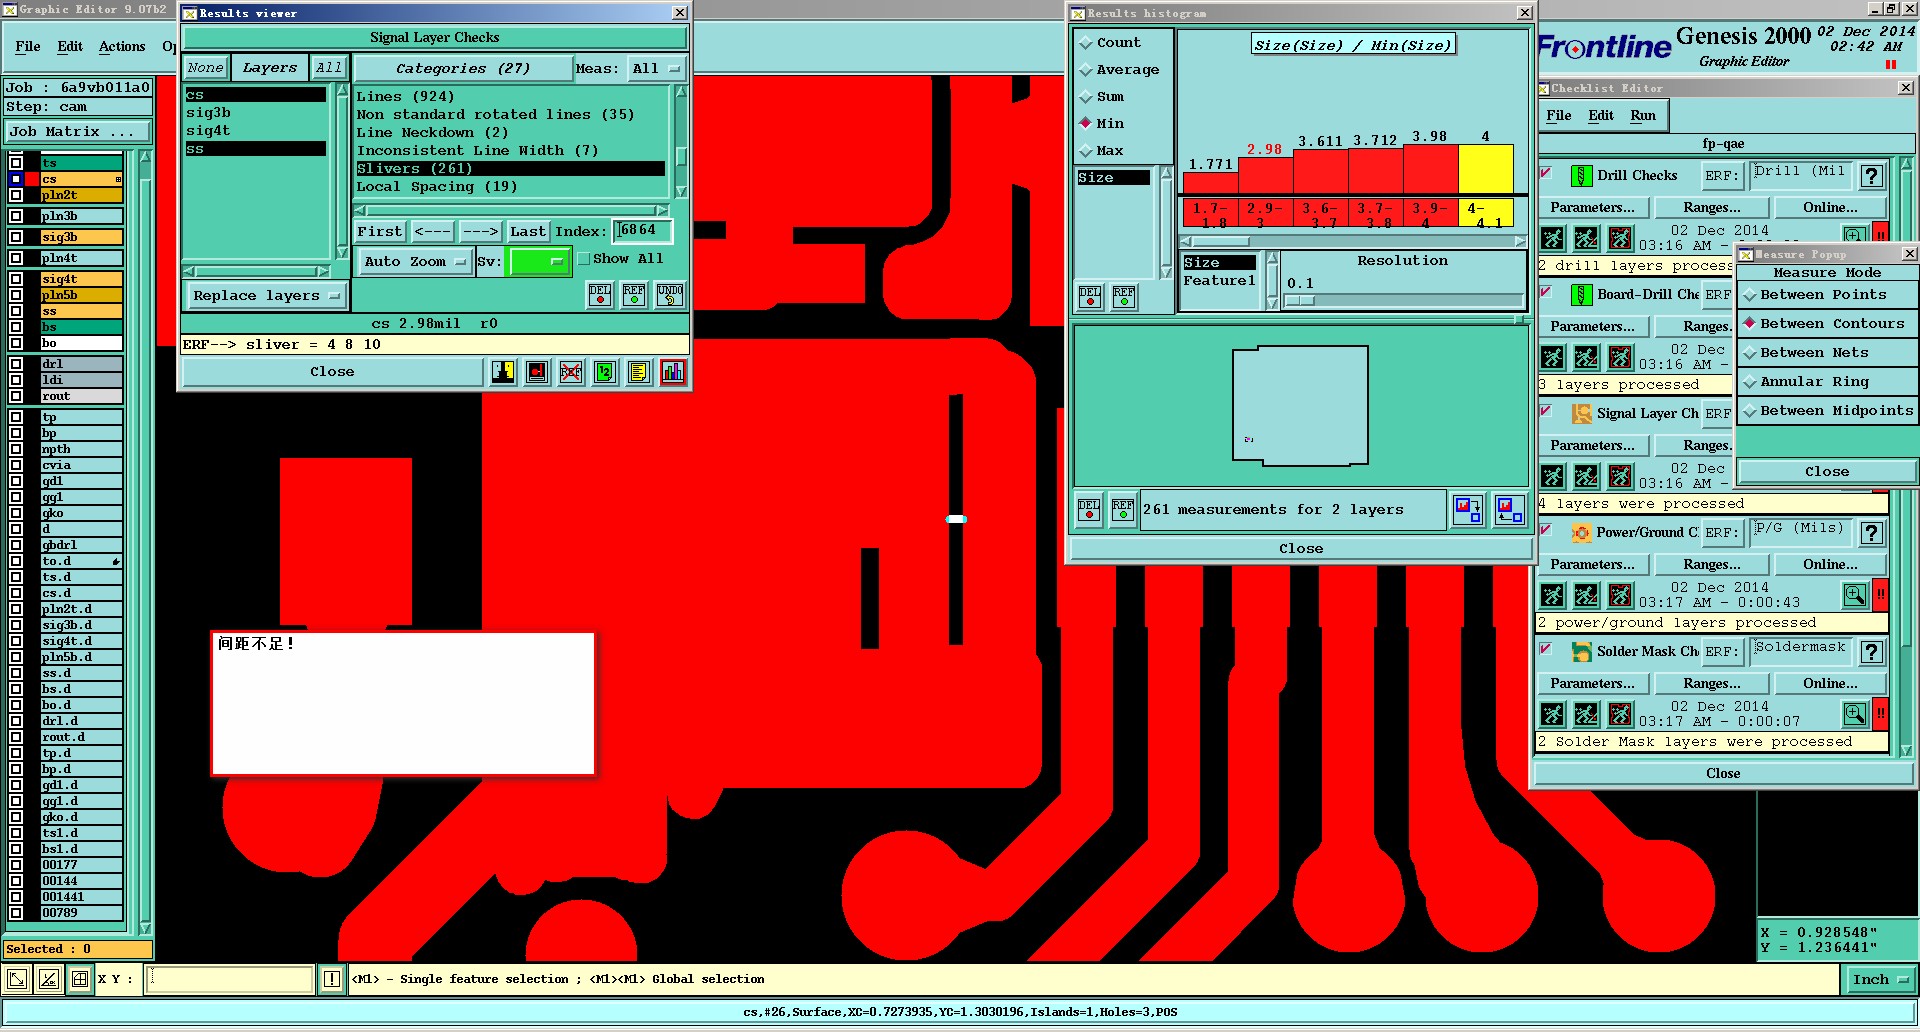Select the sig3b layer in Results viewer
Screen dimensions: 1920x1032
[x=256, y=113]
